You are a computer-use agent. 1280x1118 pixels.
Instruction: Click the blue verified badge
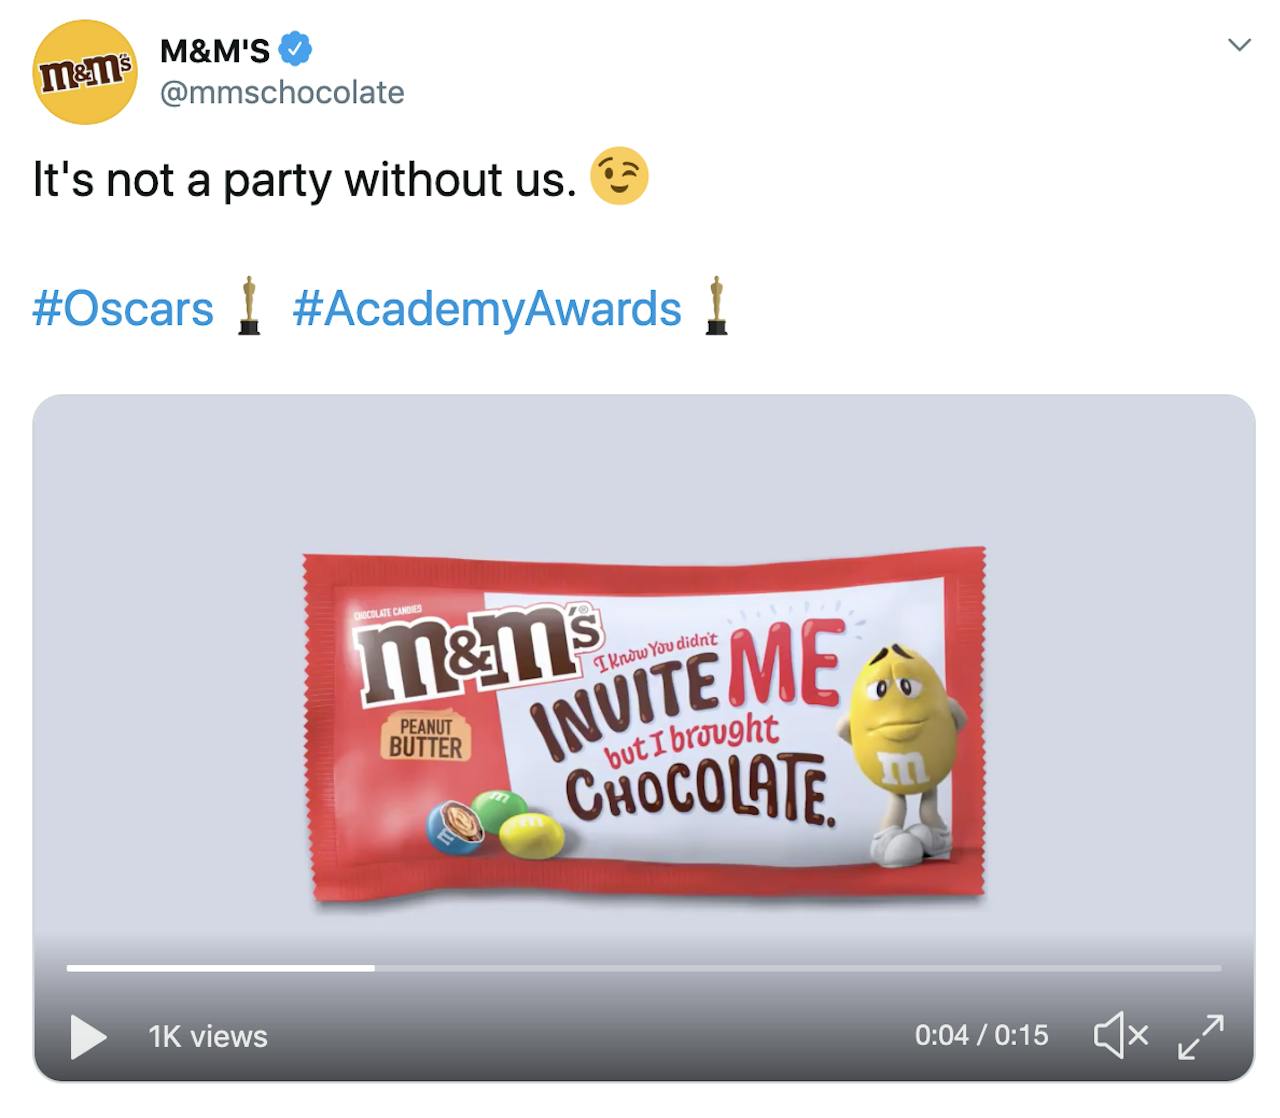294,48
